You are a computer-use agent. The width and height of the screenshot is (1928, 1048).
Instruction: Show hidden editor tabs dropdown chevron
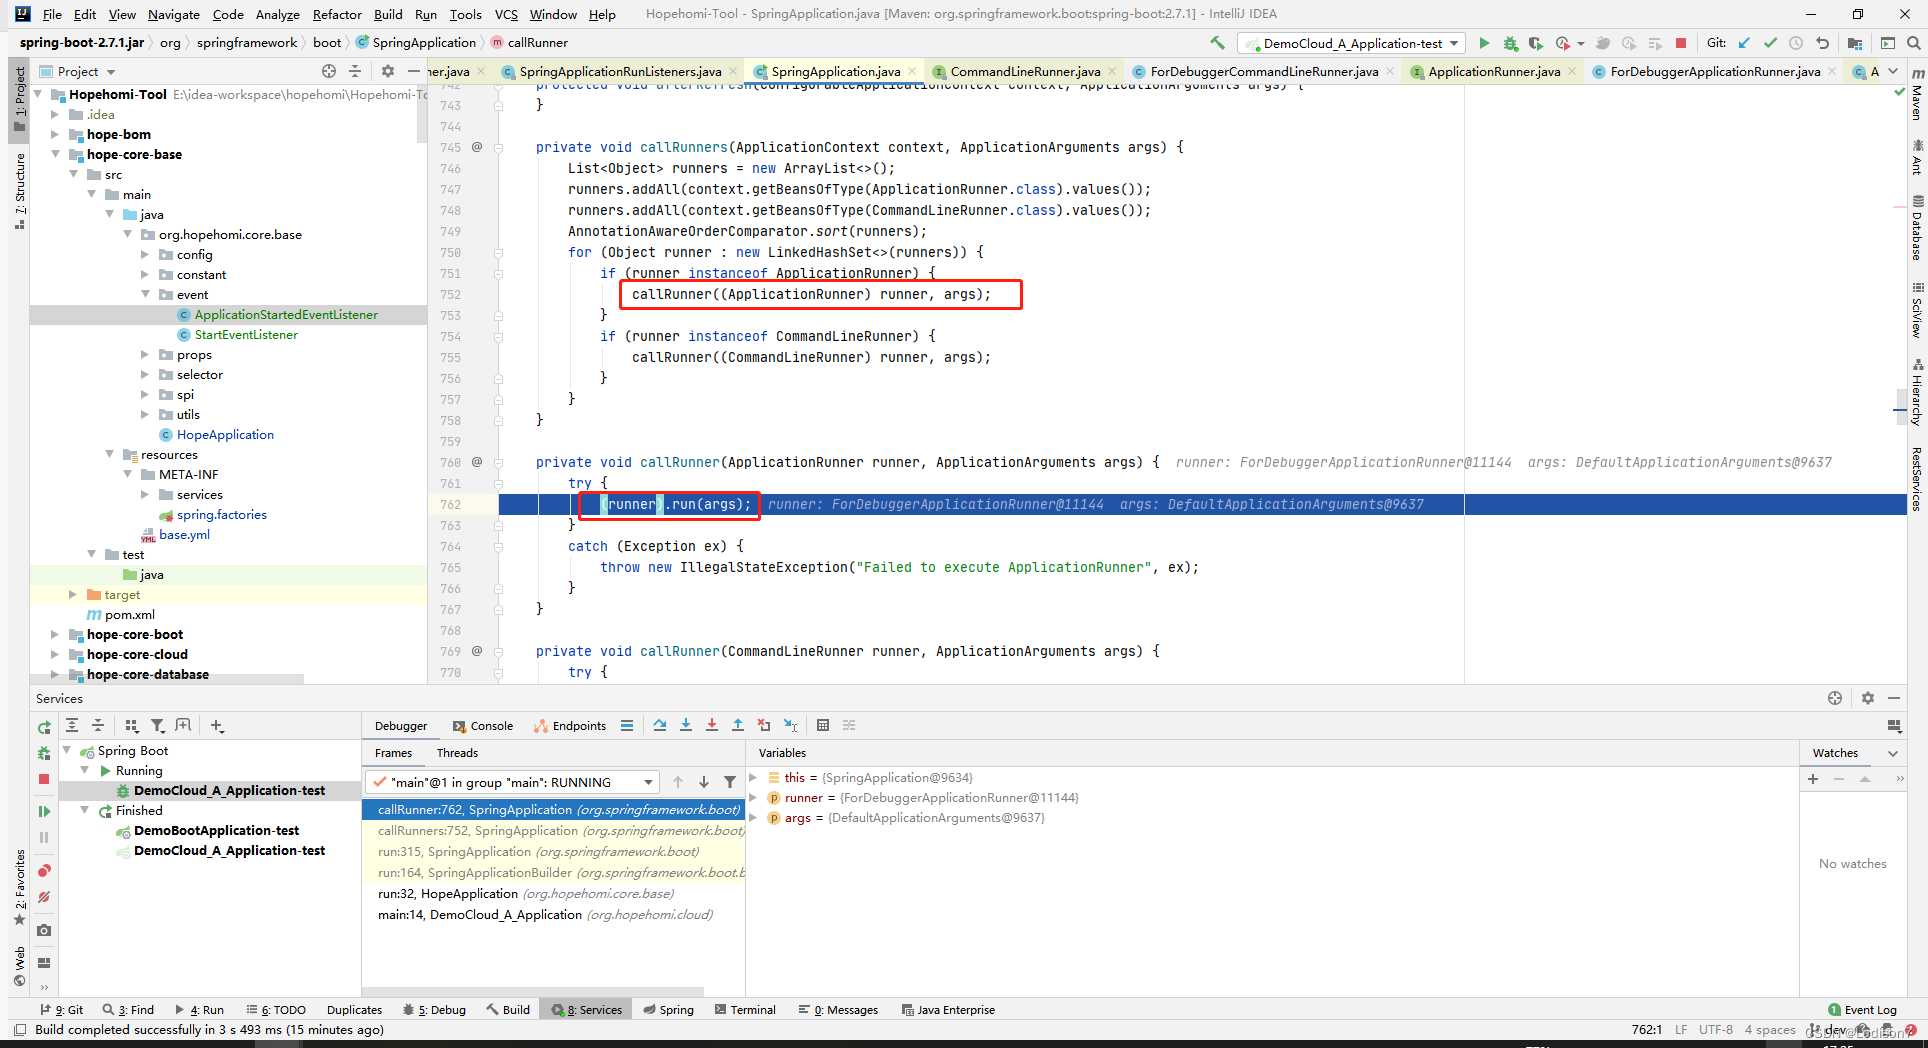tap(1893, 71)
